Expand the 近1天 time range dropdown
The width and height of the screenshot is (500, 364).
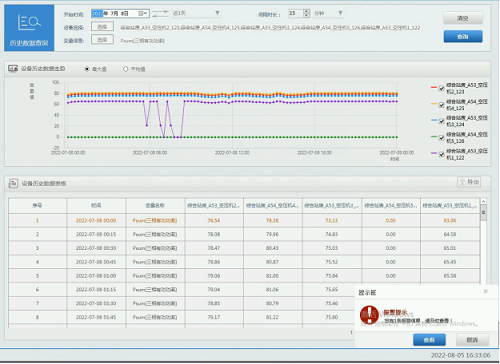[x=217, y=13]
